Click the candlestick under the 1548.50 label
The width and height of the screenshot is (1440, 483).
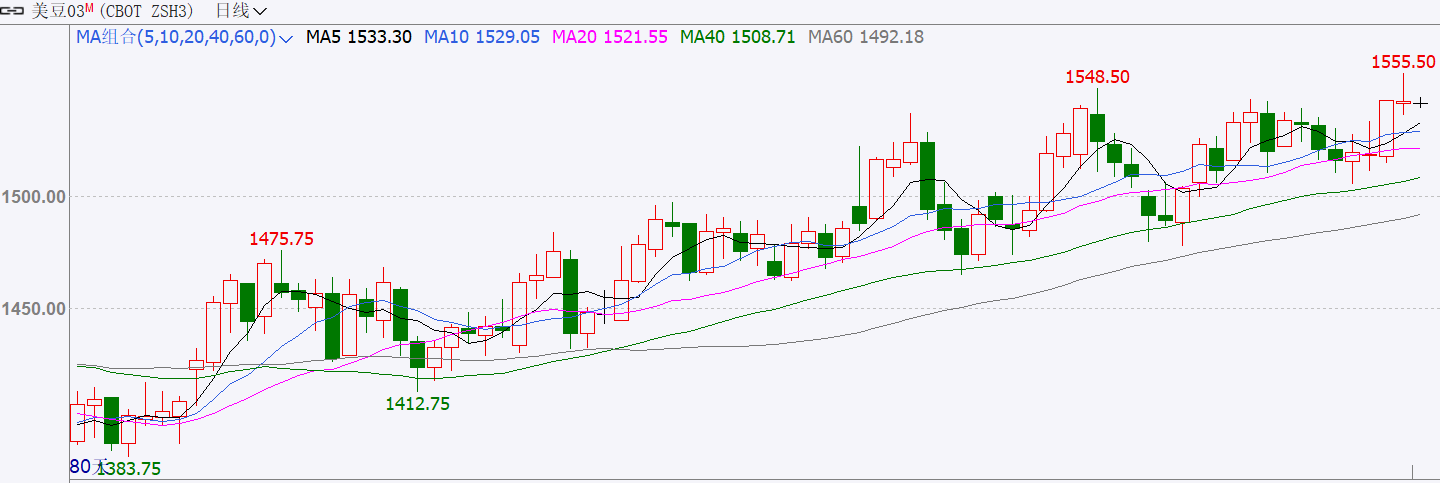(1097, 127)
